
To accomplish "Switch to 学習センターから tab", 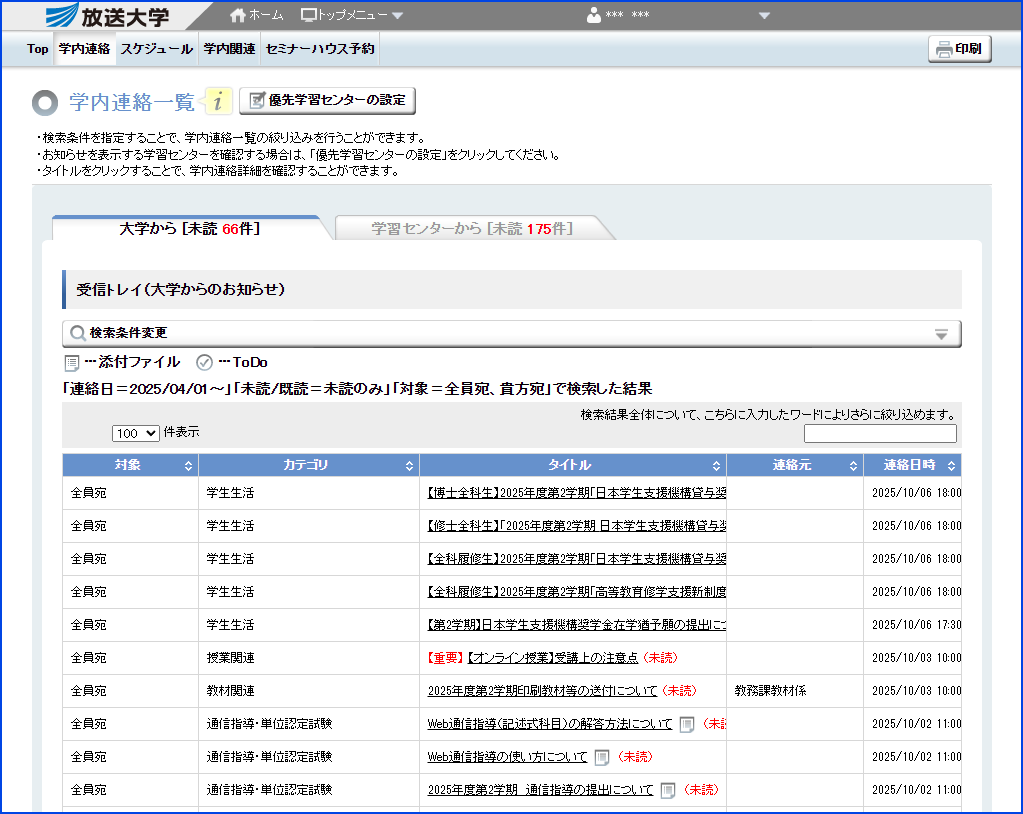I will click(472, 229).
